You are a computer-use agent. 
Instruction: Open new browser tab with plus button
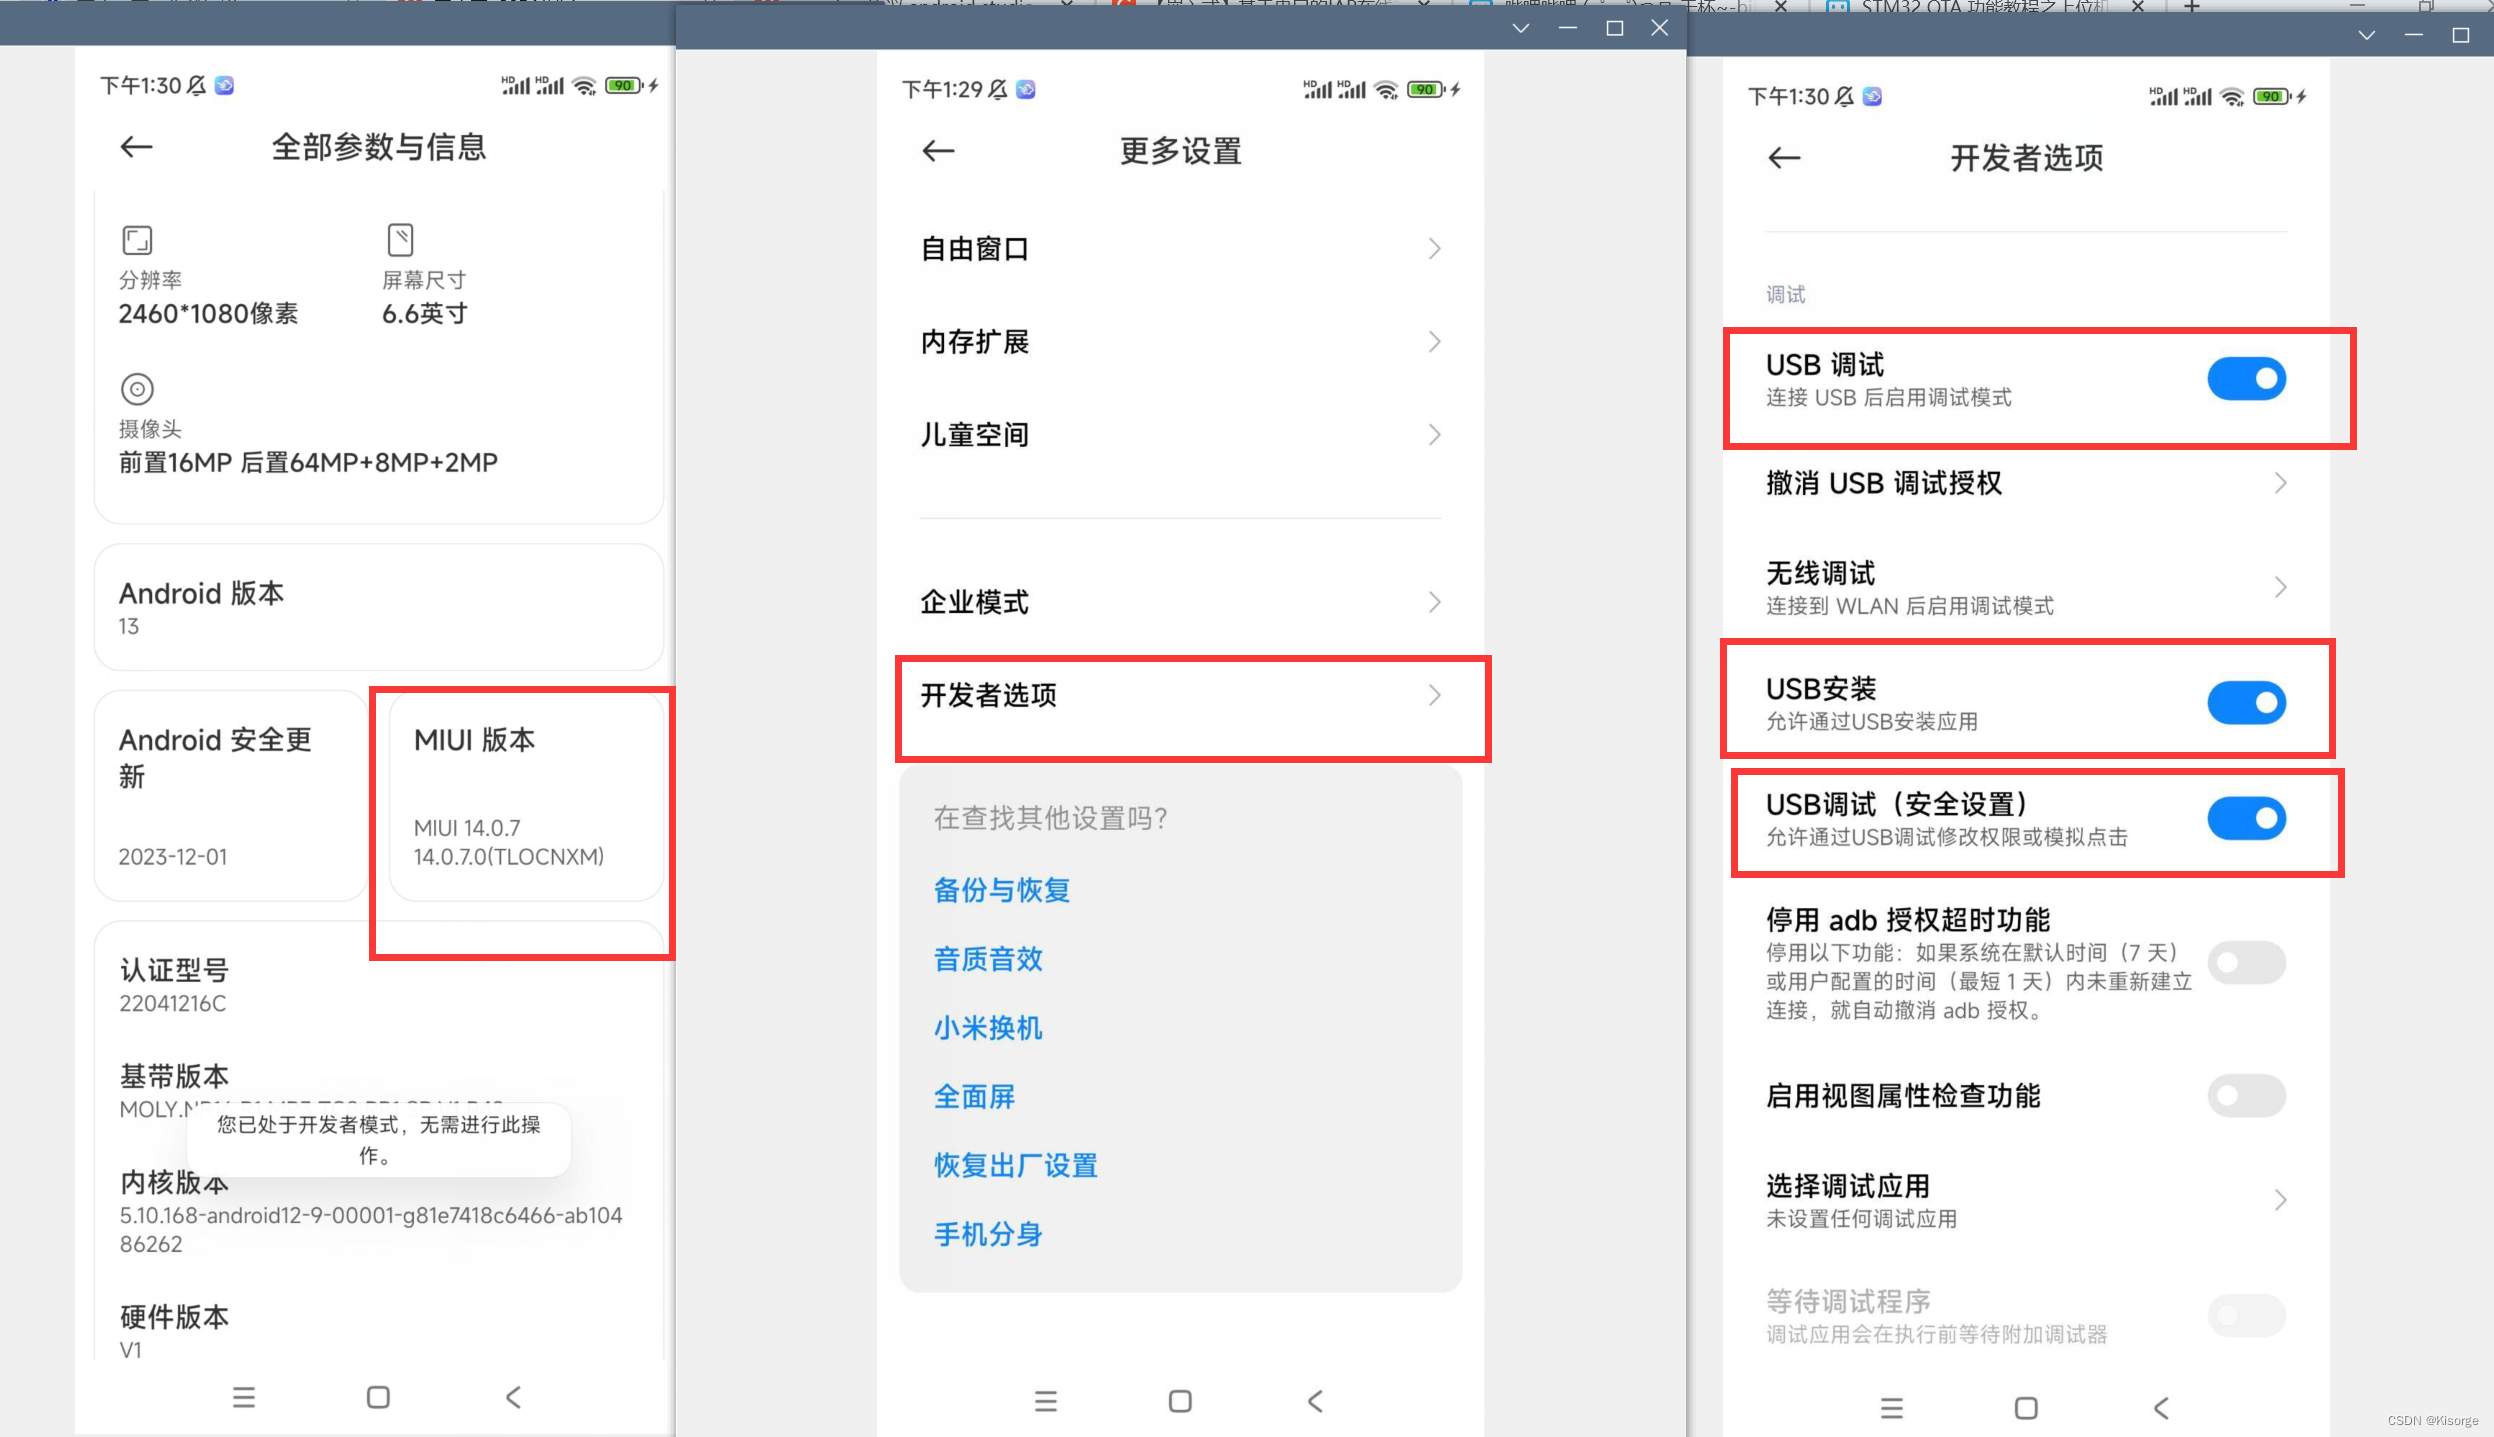click(x=2191, y=6)
